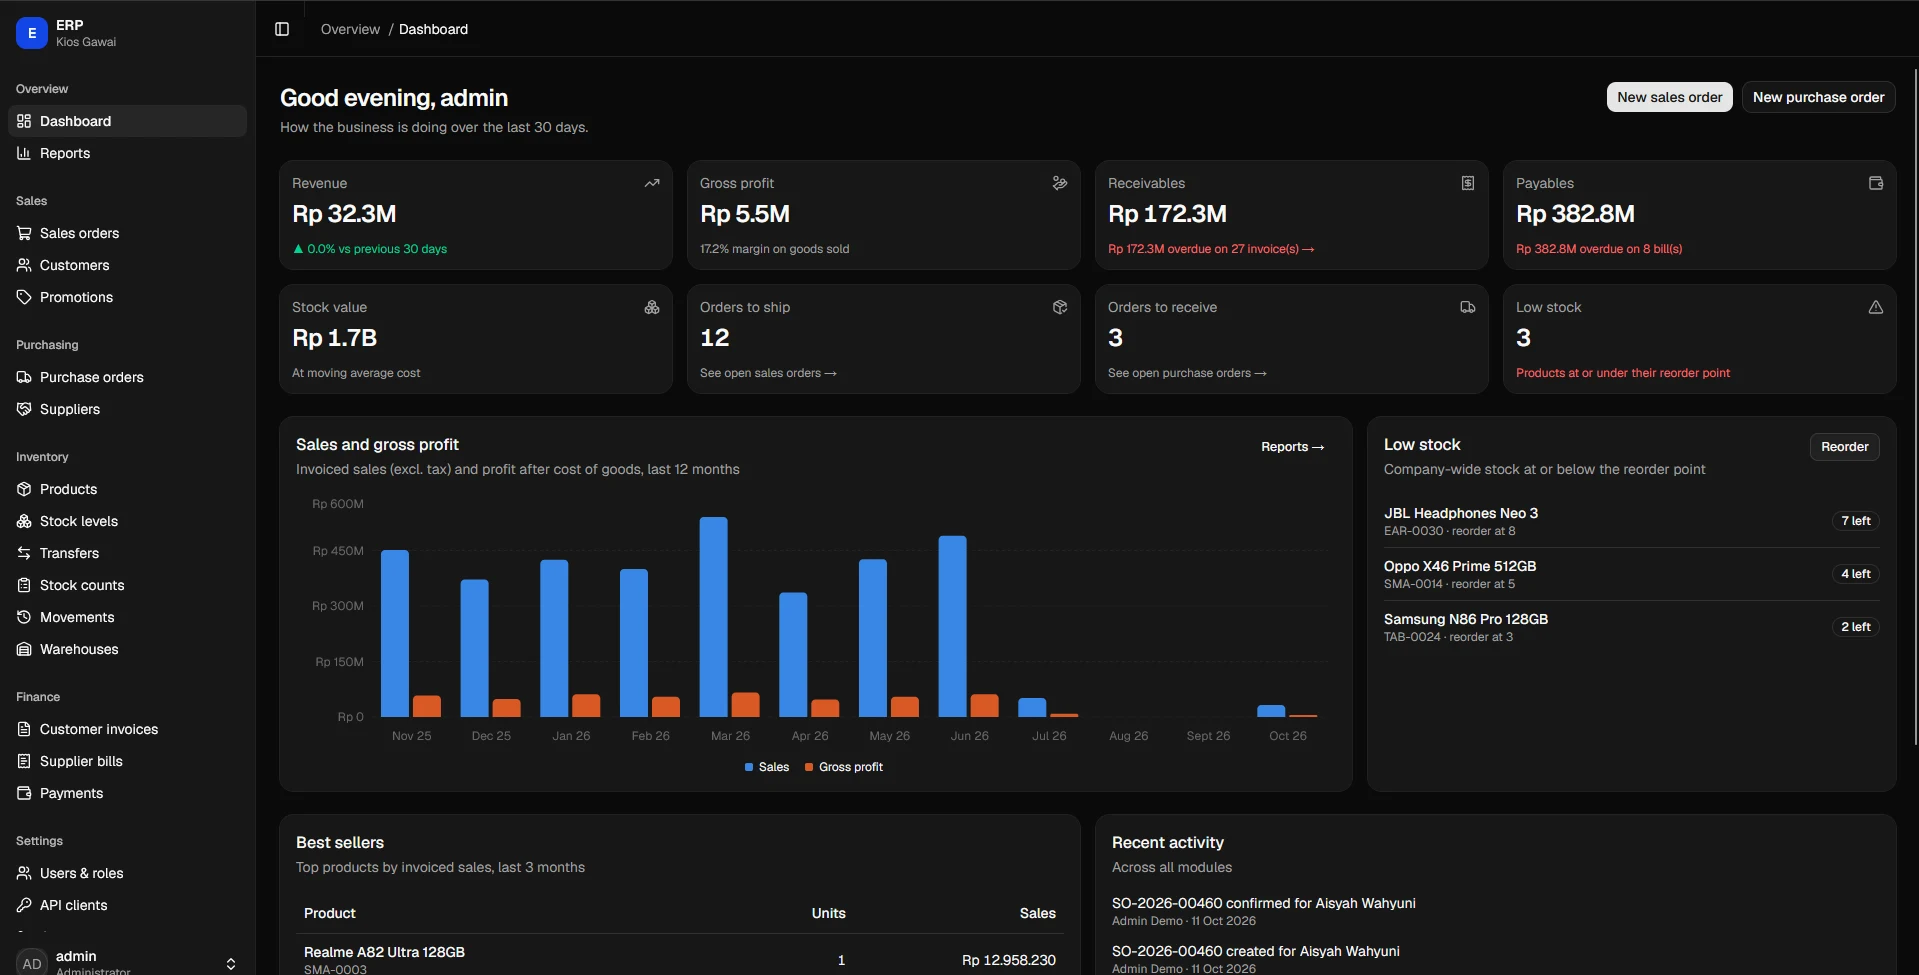Create a New purchase order

click(x=1818, y=97)
